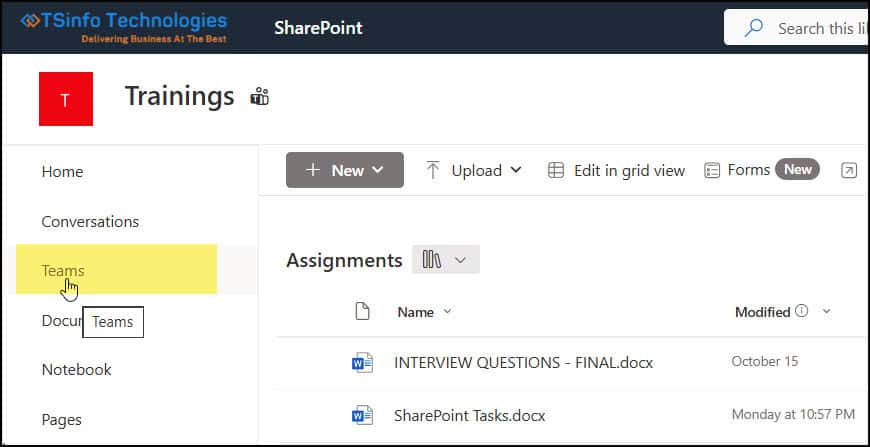Open Conversations in left navigation

(x=90, y=222)
